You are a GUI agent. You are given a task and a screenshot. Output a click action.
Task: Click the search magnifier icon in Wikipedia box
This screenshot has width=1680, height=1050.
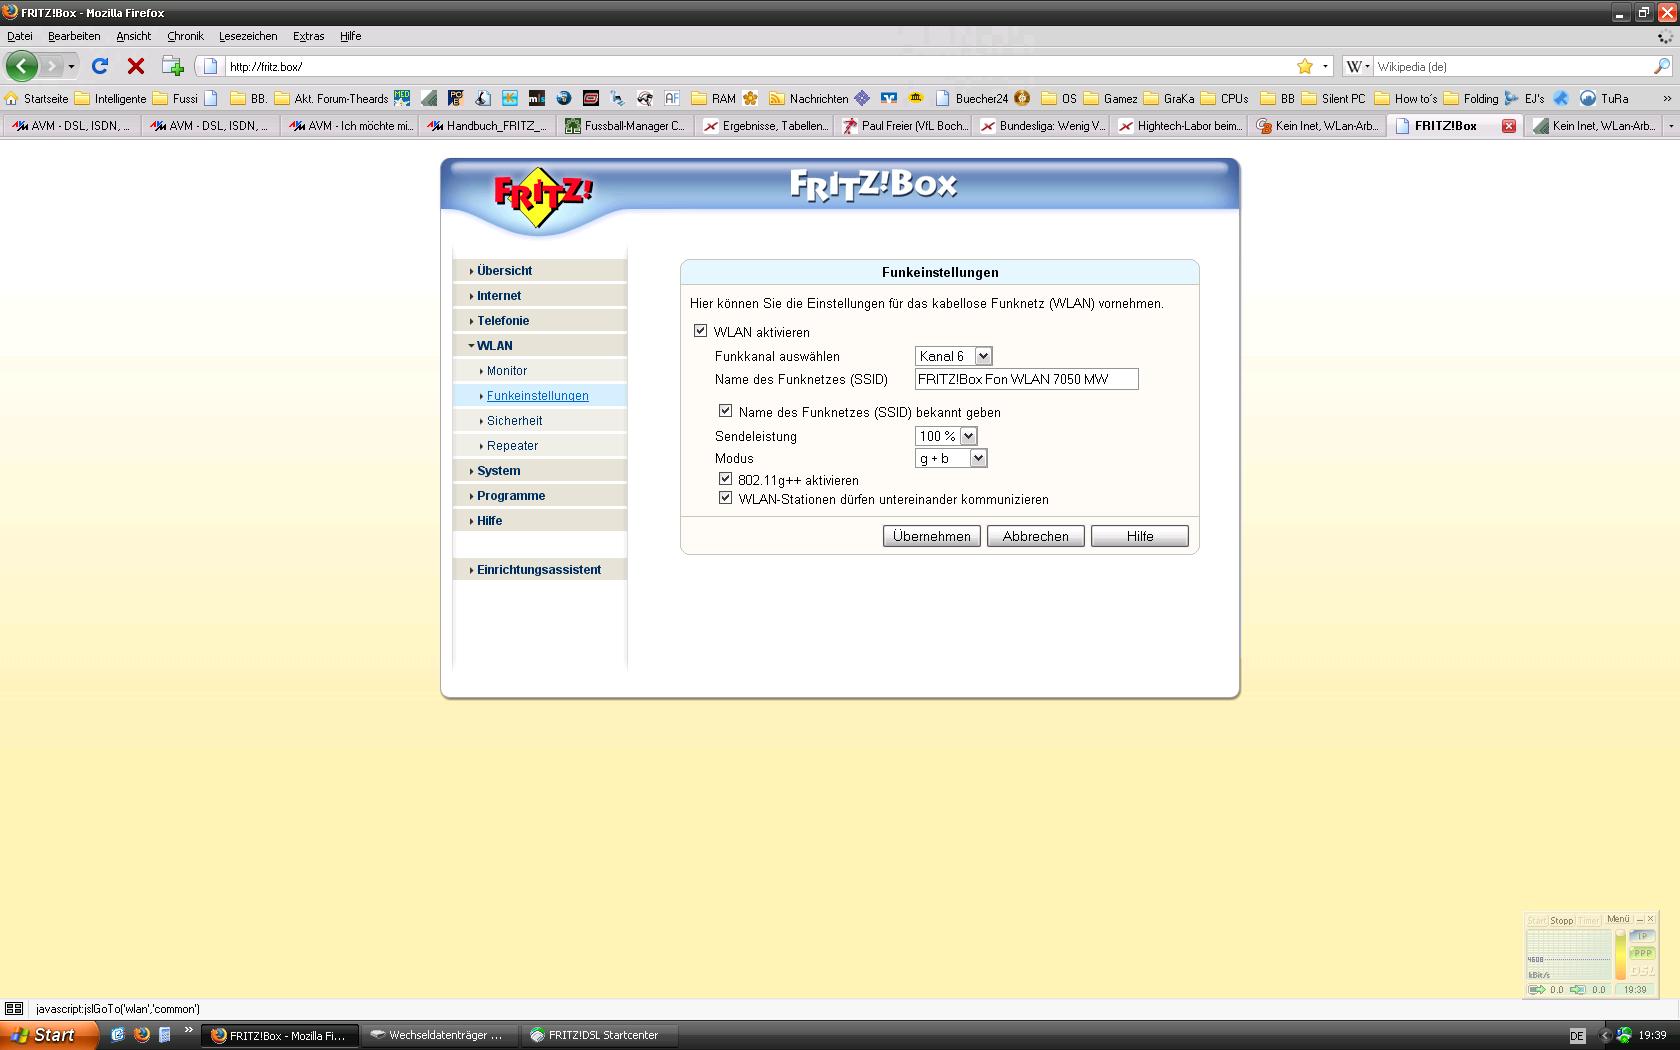[x=1661, y=66]
